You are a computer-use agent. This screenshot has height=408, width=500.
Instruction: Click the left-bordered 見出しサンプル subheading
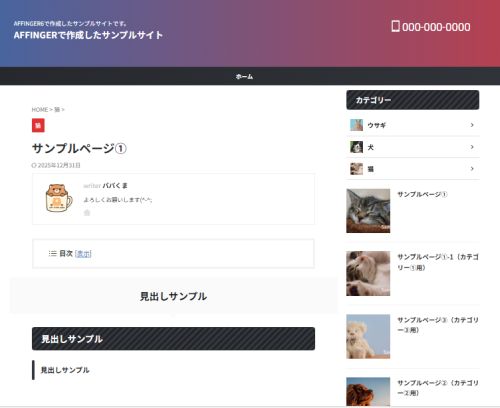pos(65,370)
